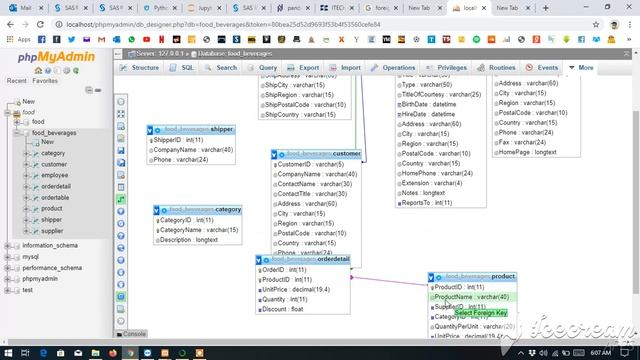Open navigation panel settings gear icon
Viewport: 640px width, 360px height.
tap(67, 71)
